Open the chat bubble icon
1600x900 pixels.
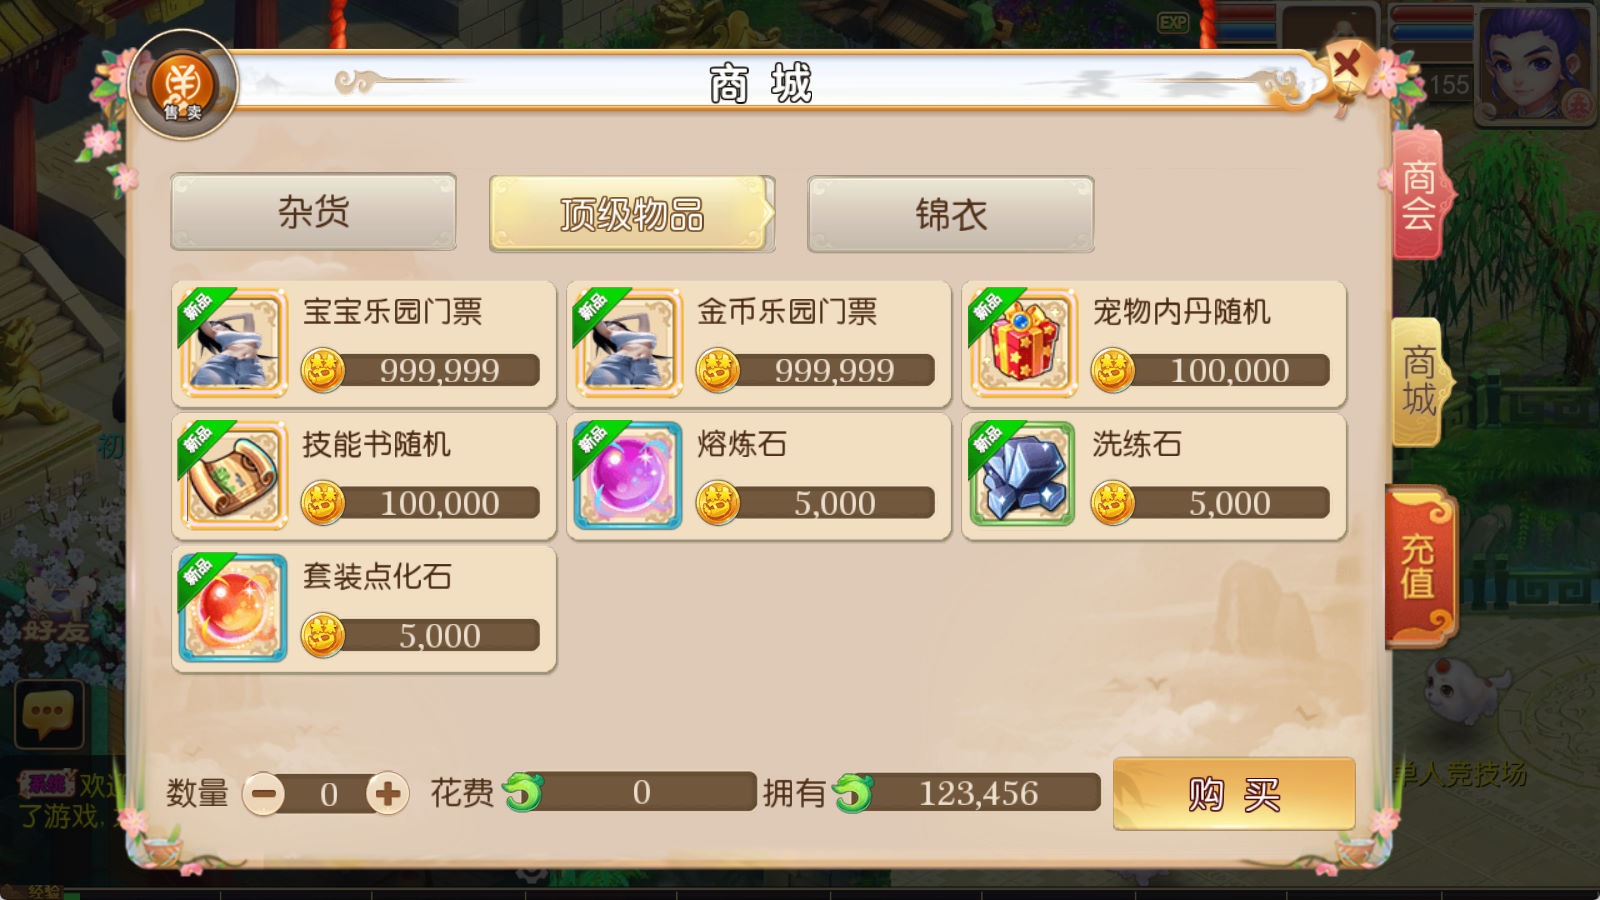click(x=49, y=714)
